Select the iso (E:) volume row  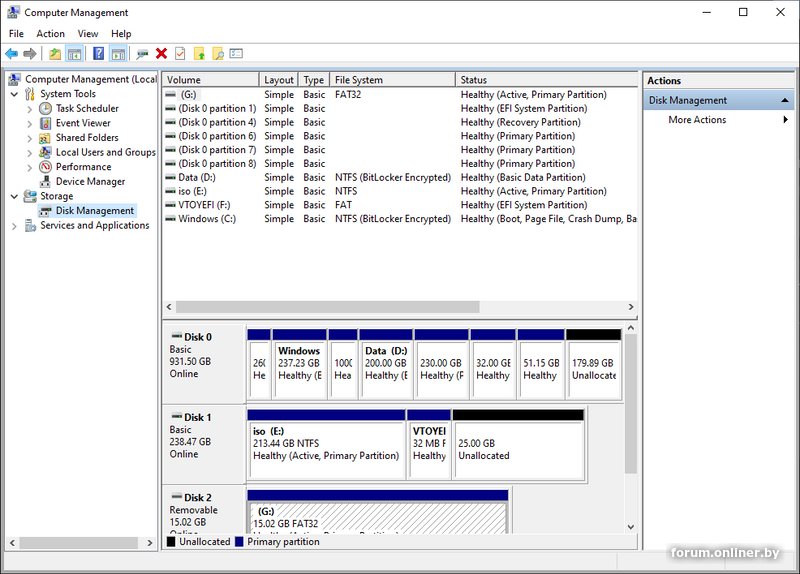(400, 191)
